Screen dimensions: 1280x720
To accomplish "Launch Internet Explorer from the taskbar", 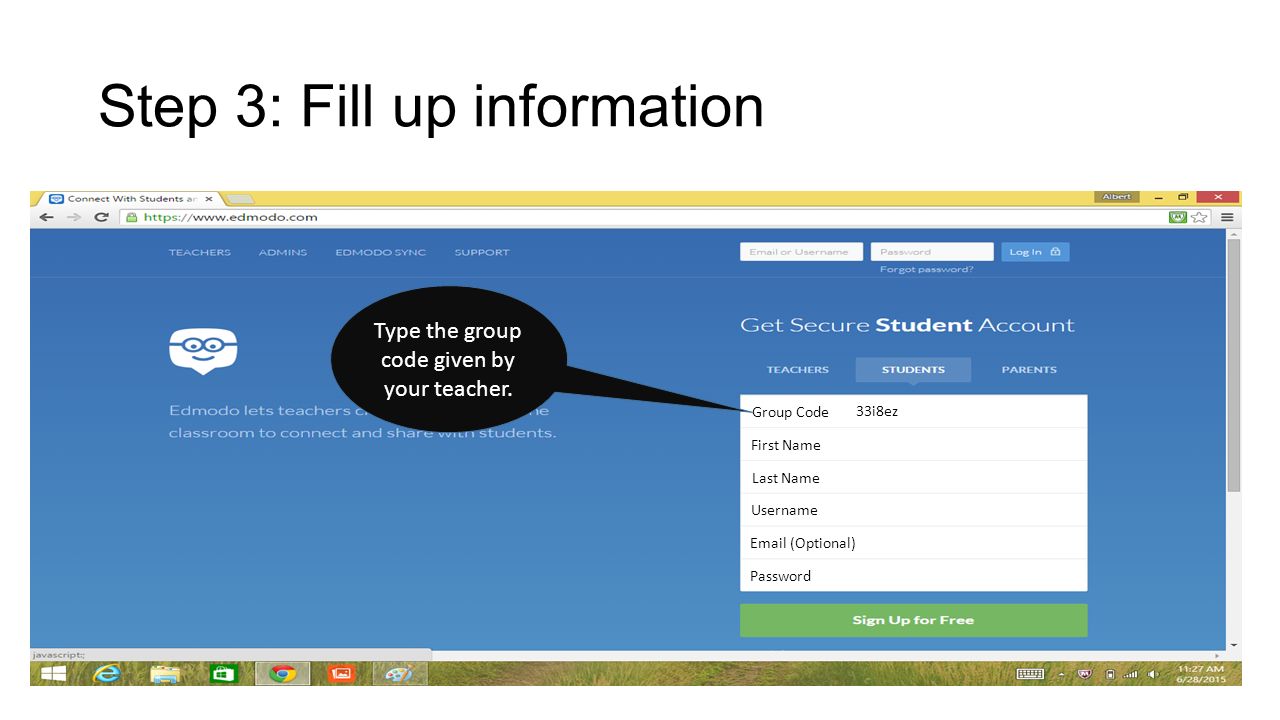I will [106, 674].
